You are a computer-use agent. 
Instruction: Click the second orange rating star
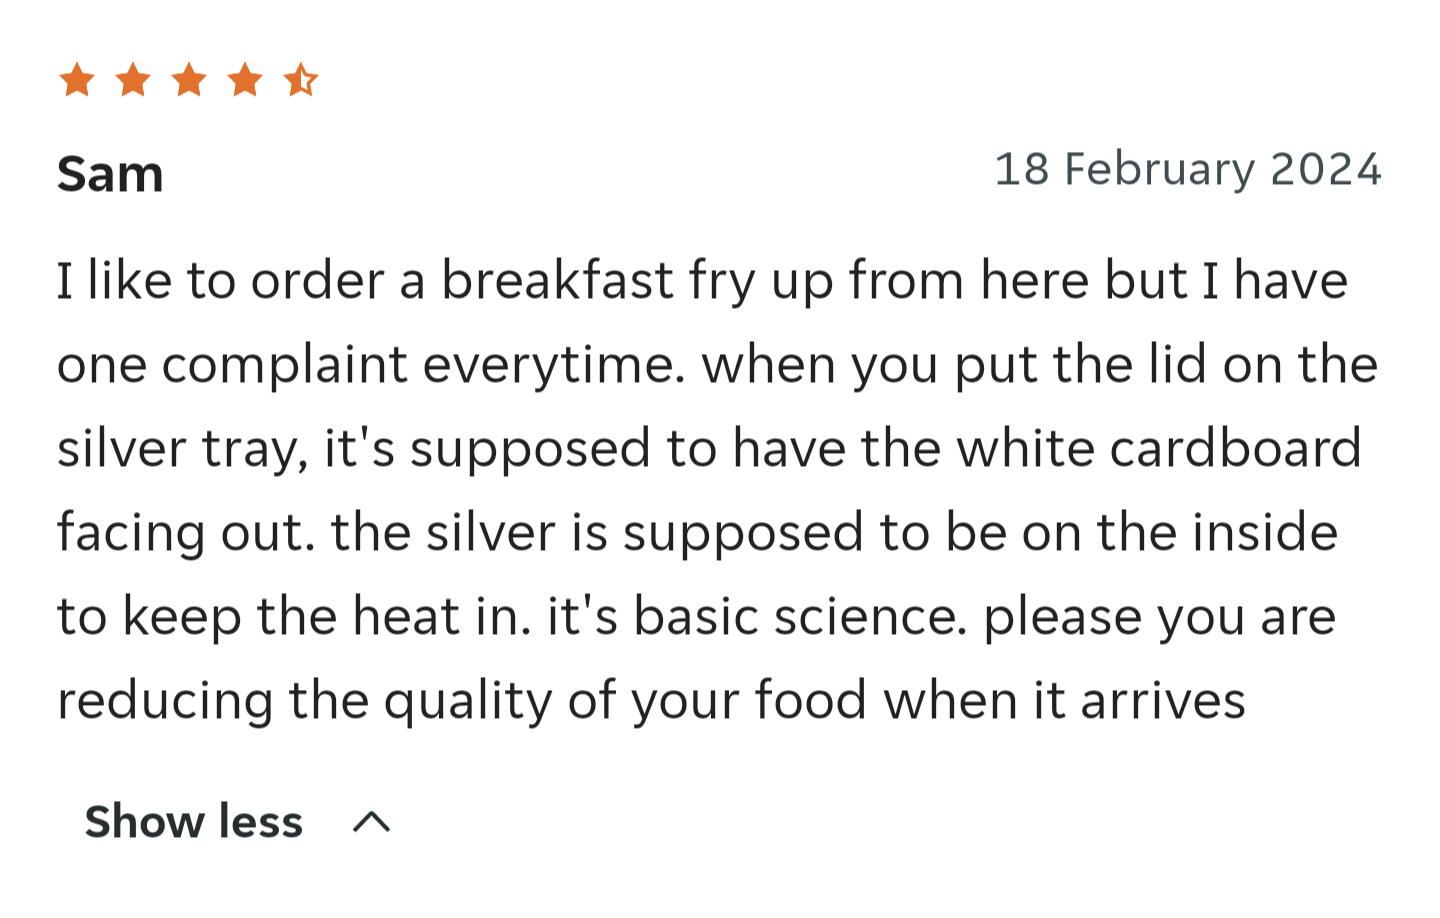133,80
